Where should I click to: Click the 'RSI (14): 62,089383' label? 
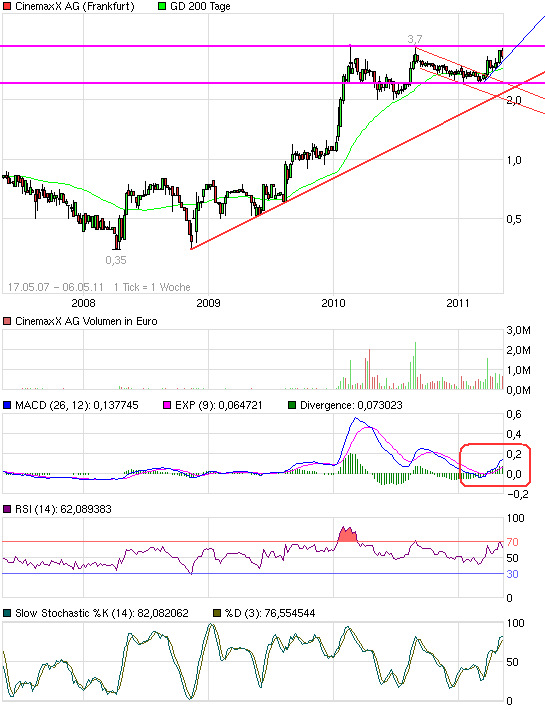(63, 509)
